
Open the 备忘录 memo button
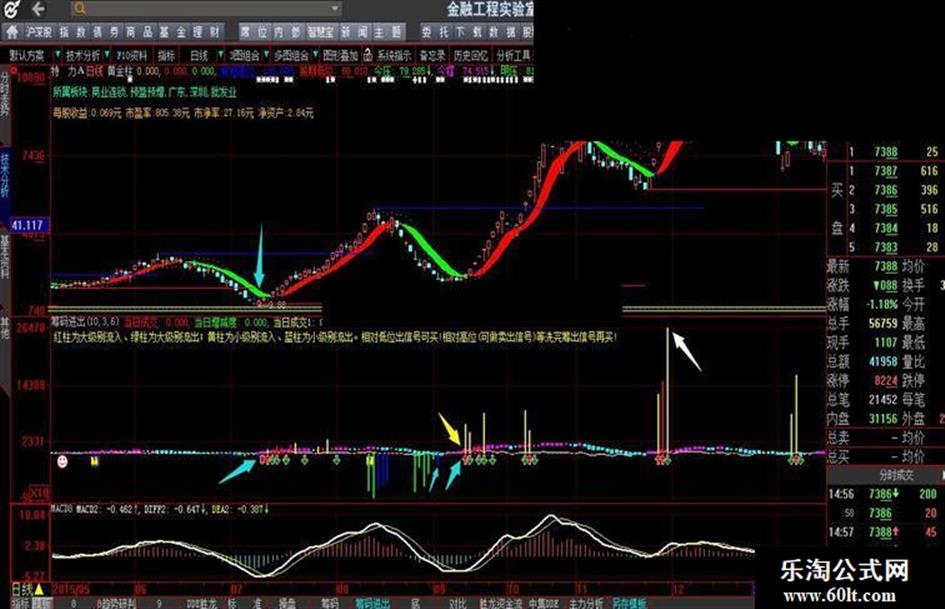[x=432, y=55]
